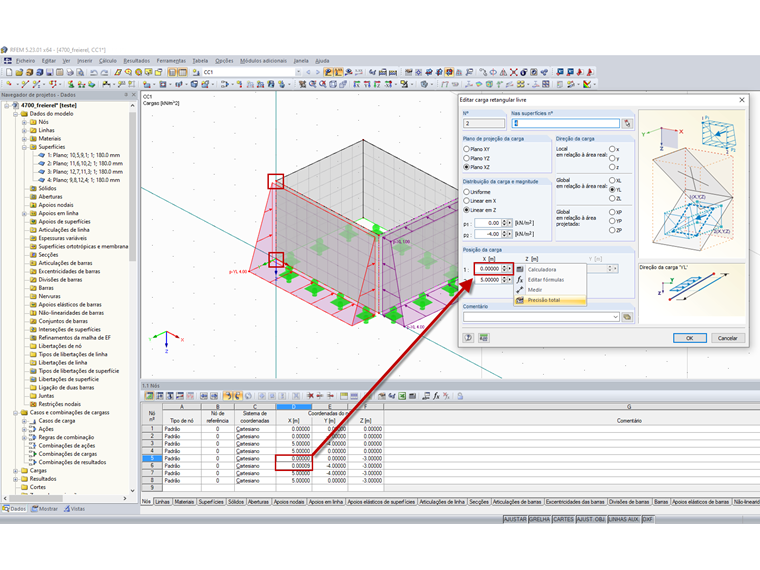Screen dimensions: 760x570
Task: Switch to Mostrar navigator tab
Action: (x=45, y=509)
